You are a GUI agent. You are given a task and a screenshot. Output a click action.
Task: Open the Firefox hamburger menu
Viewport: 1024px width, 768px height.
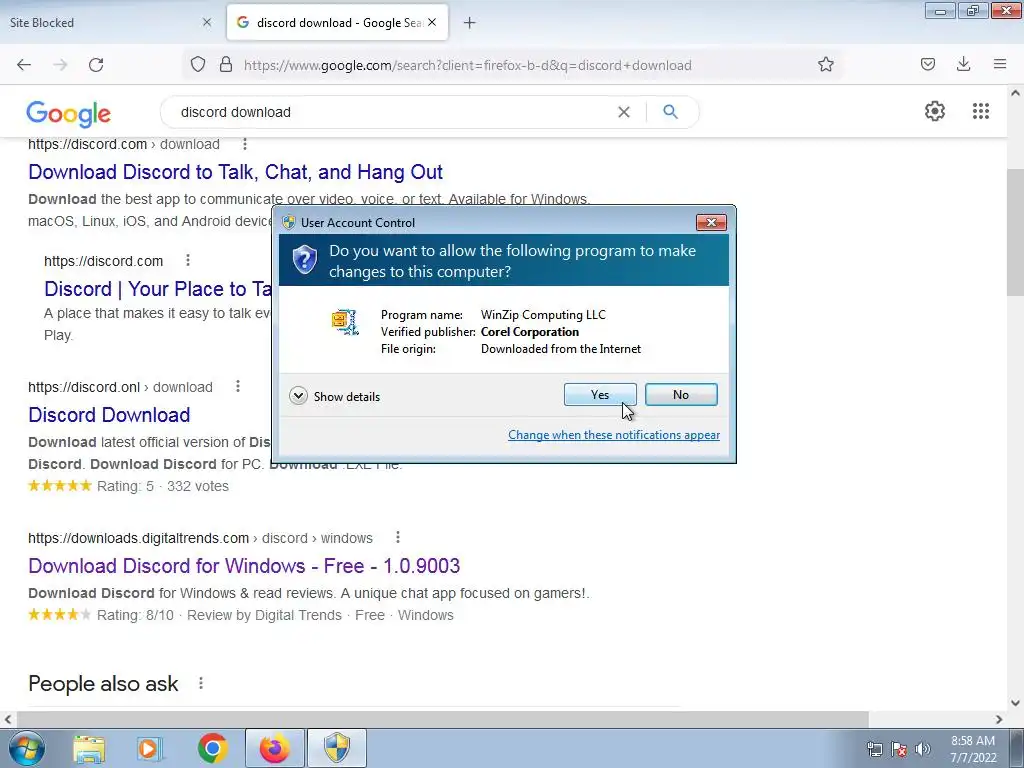[x=1000, y=64]
